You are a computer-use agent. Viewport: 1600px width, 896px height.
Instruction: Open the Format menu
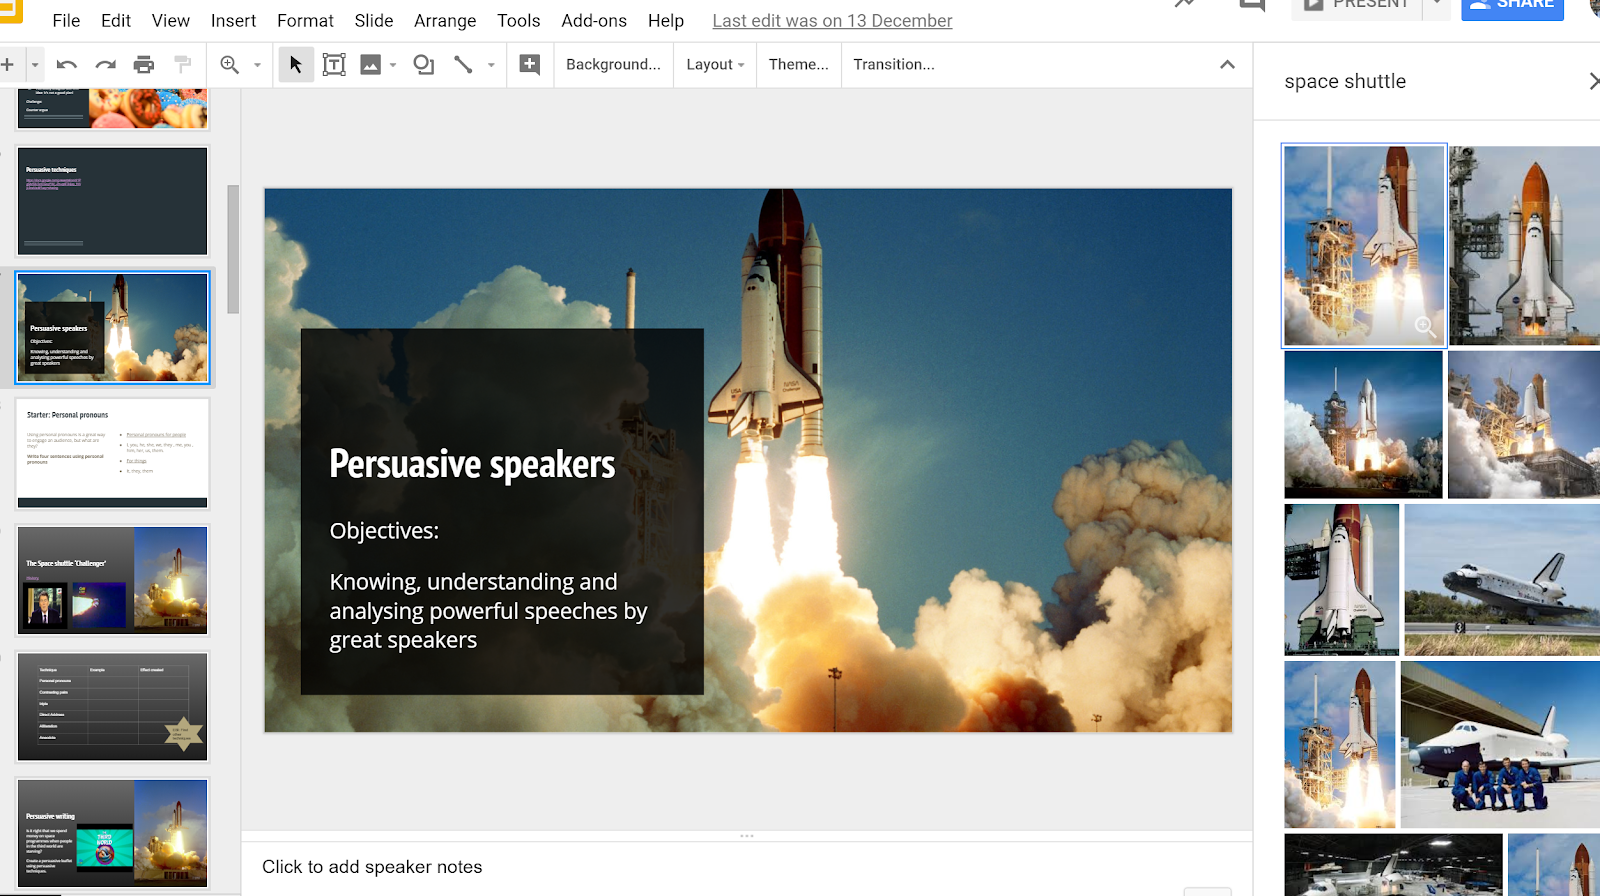305,20
